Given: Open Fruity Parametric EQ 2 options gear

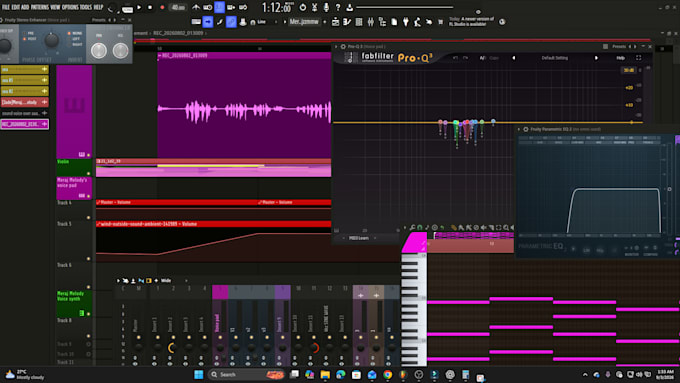Looking at the screenshot, I should [x=526, y=129].
